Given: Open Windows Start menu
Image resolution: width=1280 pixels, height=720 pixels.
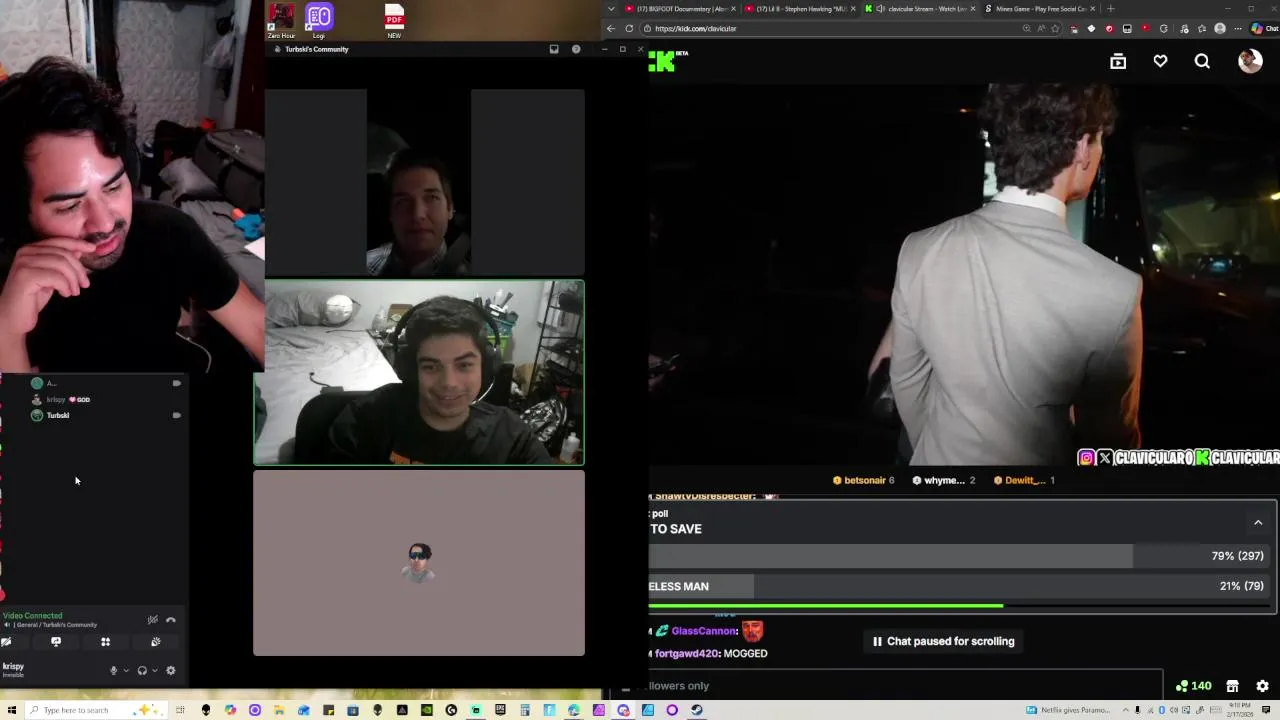Looking at the screenshot, I should pyautogui.click(x=11, y=710).
